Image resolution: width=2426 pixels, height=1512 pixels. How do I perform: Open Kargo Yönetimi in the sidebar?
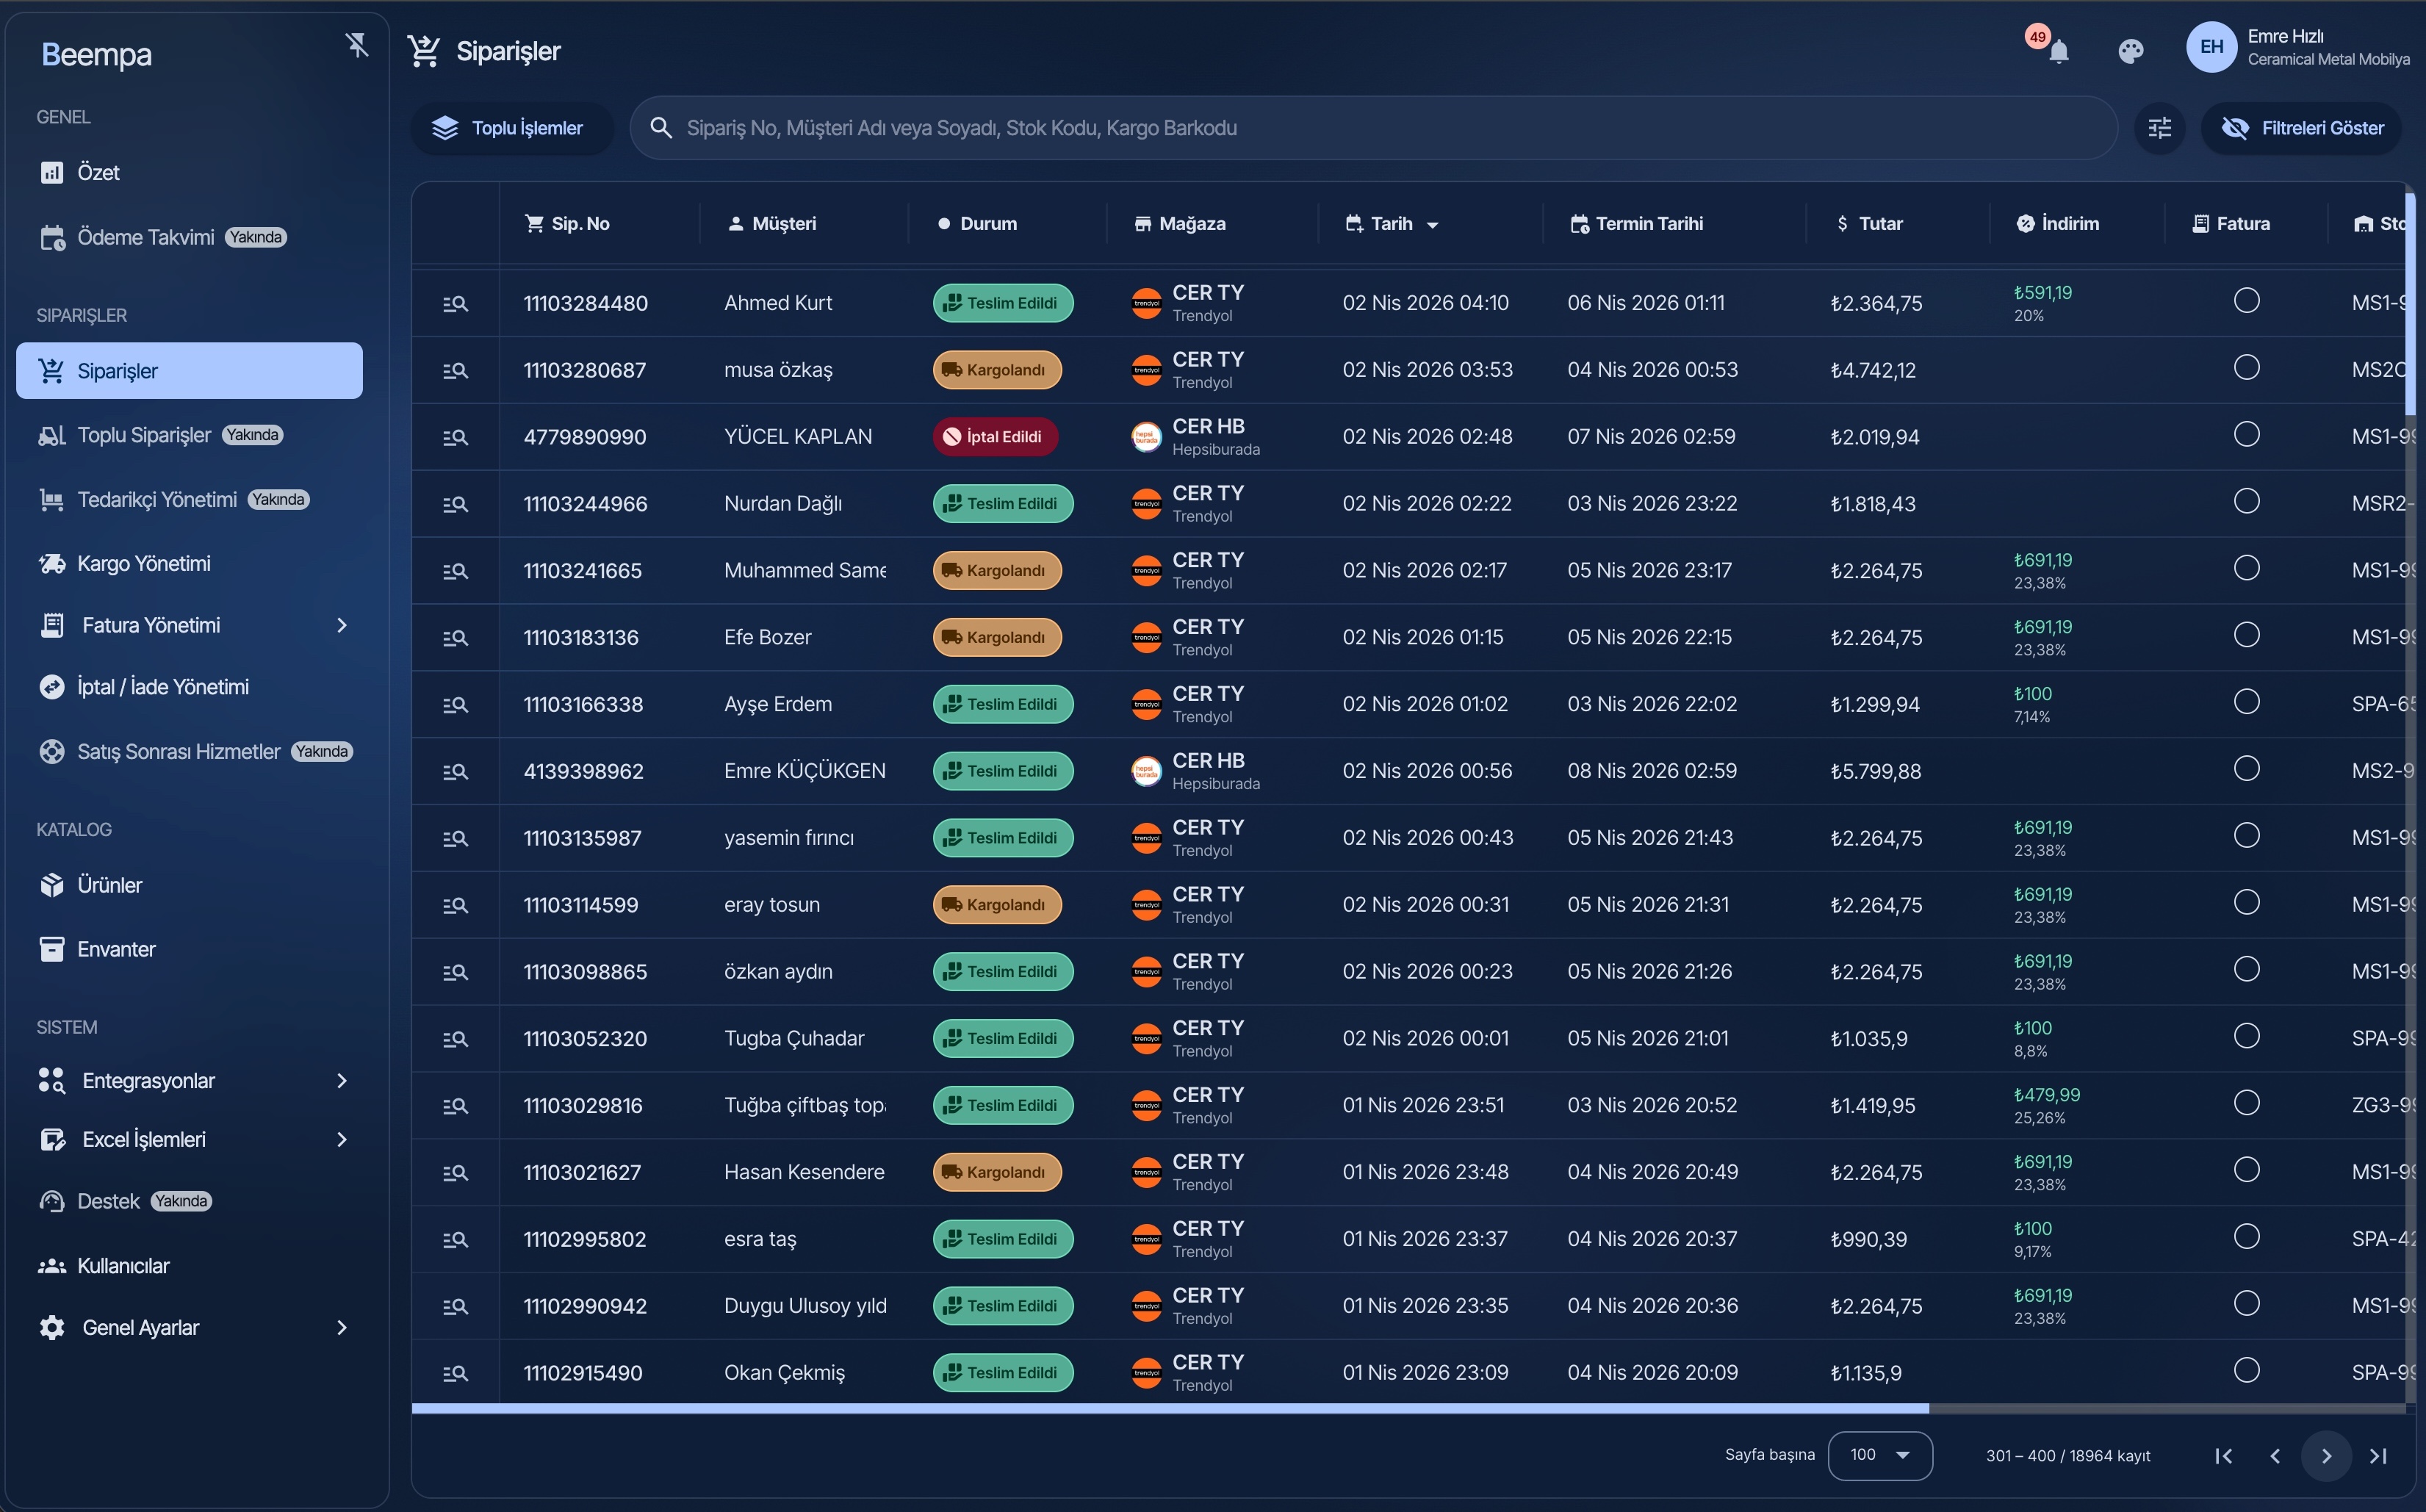(x=144, y=564)
